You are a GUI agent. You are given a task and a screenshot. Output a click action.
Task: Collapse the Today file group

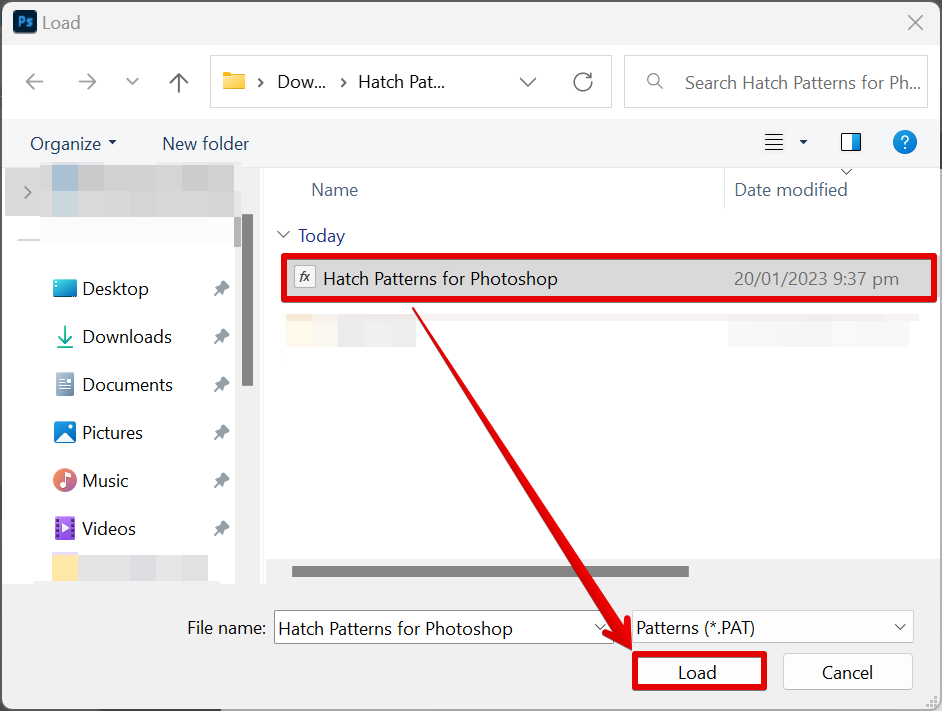click(x=282, y=236)
